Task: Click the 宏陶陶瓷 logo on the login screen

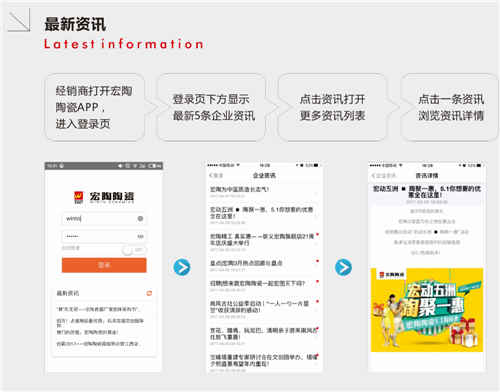Action: tap(104, 197)
